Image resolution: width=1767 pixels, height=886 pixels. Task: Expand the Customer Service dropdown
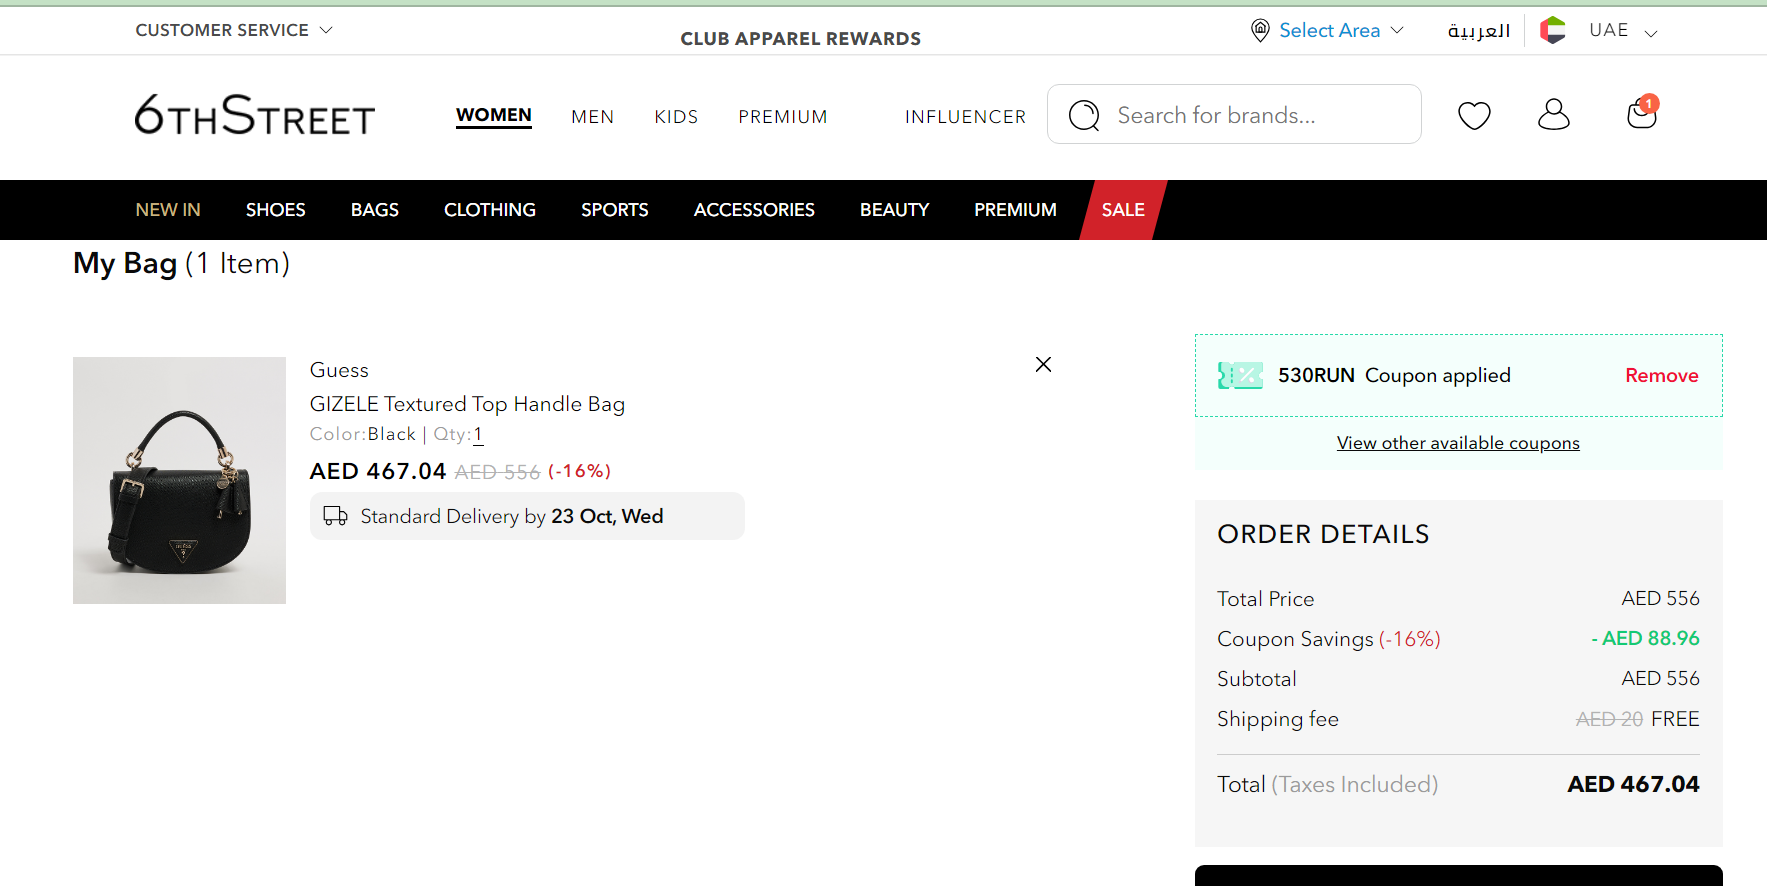click(233, 30)
